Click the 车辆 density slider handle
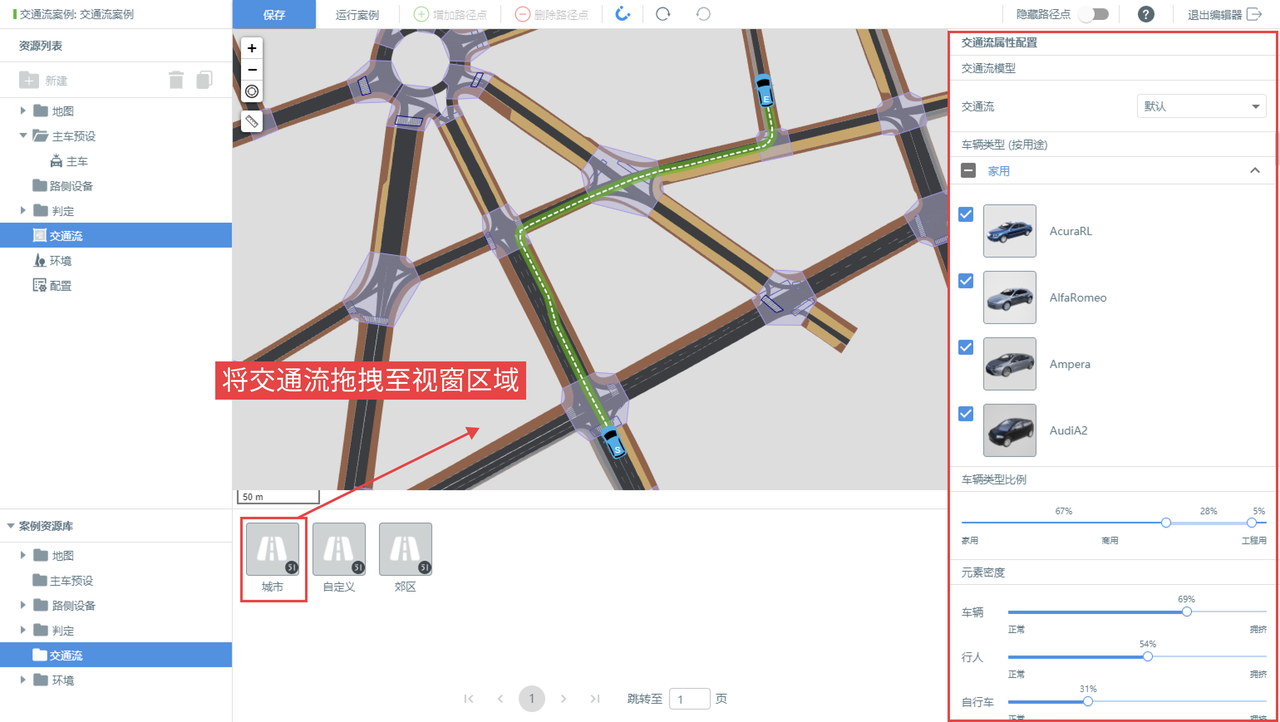Image resolution: width=1280 pixels, height=722 pixels. pos(1186,612)
